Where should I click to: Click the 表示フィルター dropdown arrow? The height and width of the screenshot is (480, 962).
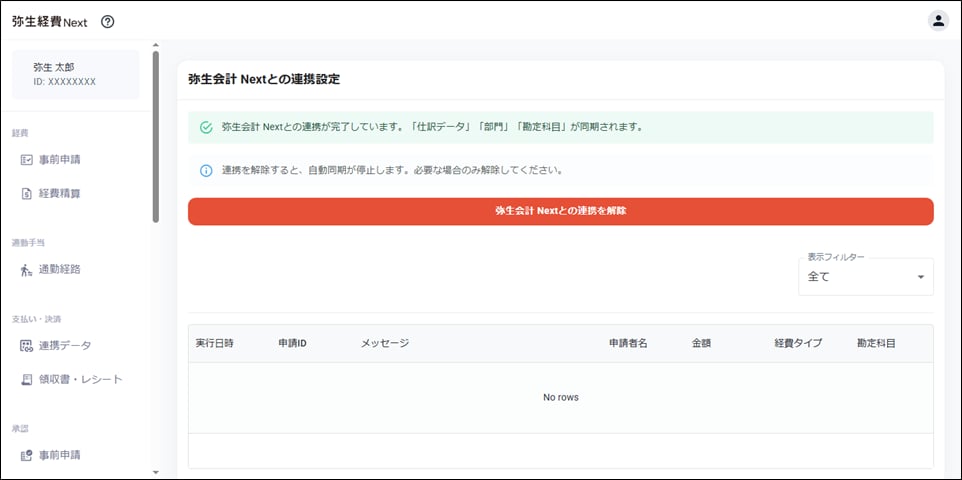920,277
